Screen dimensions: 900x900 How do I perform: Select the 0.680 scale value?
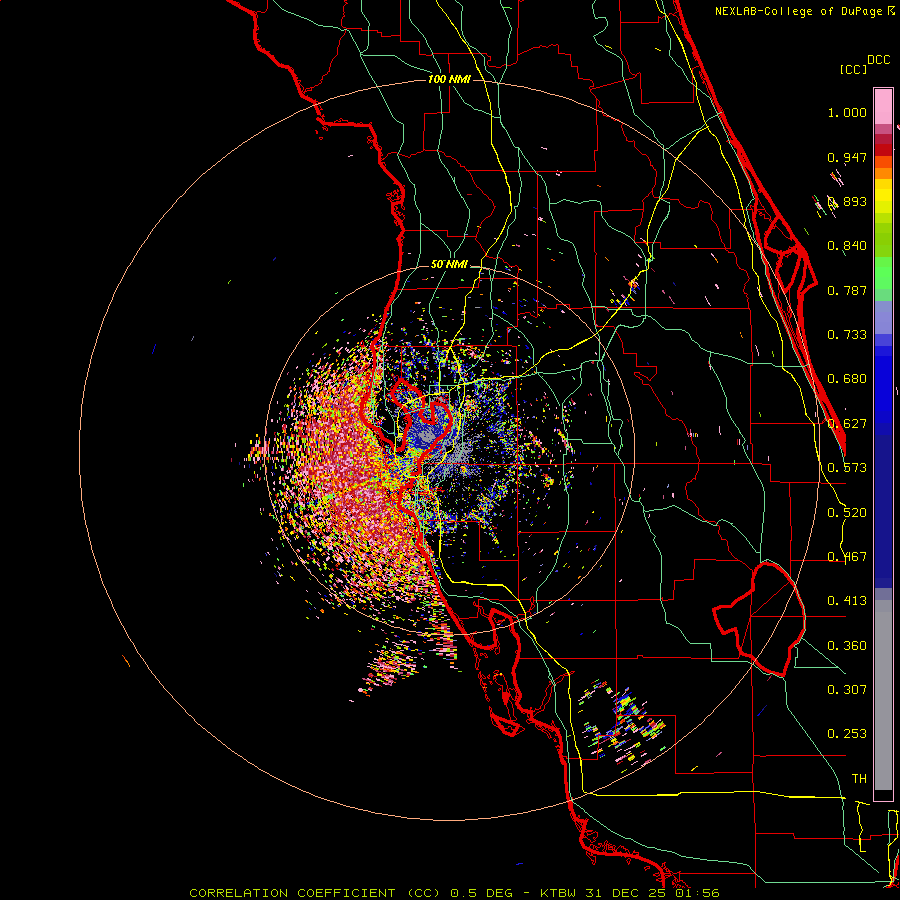click(847, 379)
